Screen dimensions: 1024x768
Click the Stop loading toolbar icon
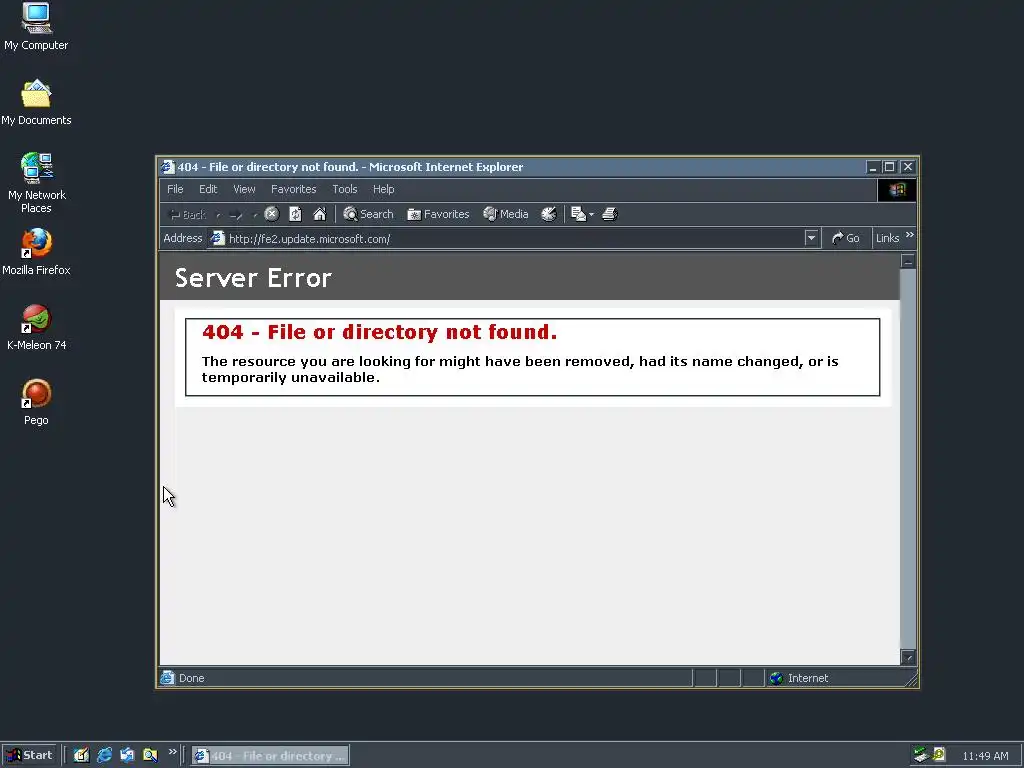coord(272,214)
